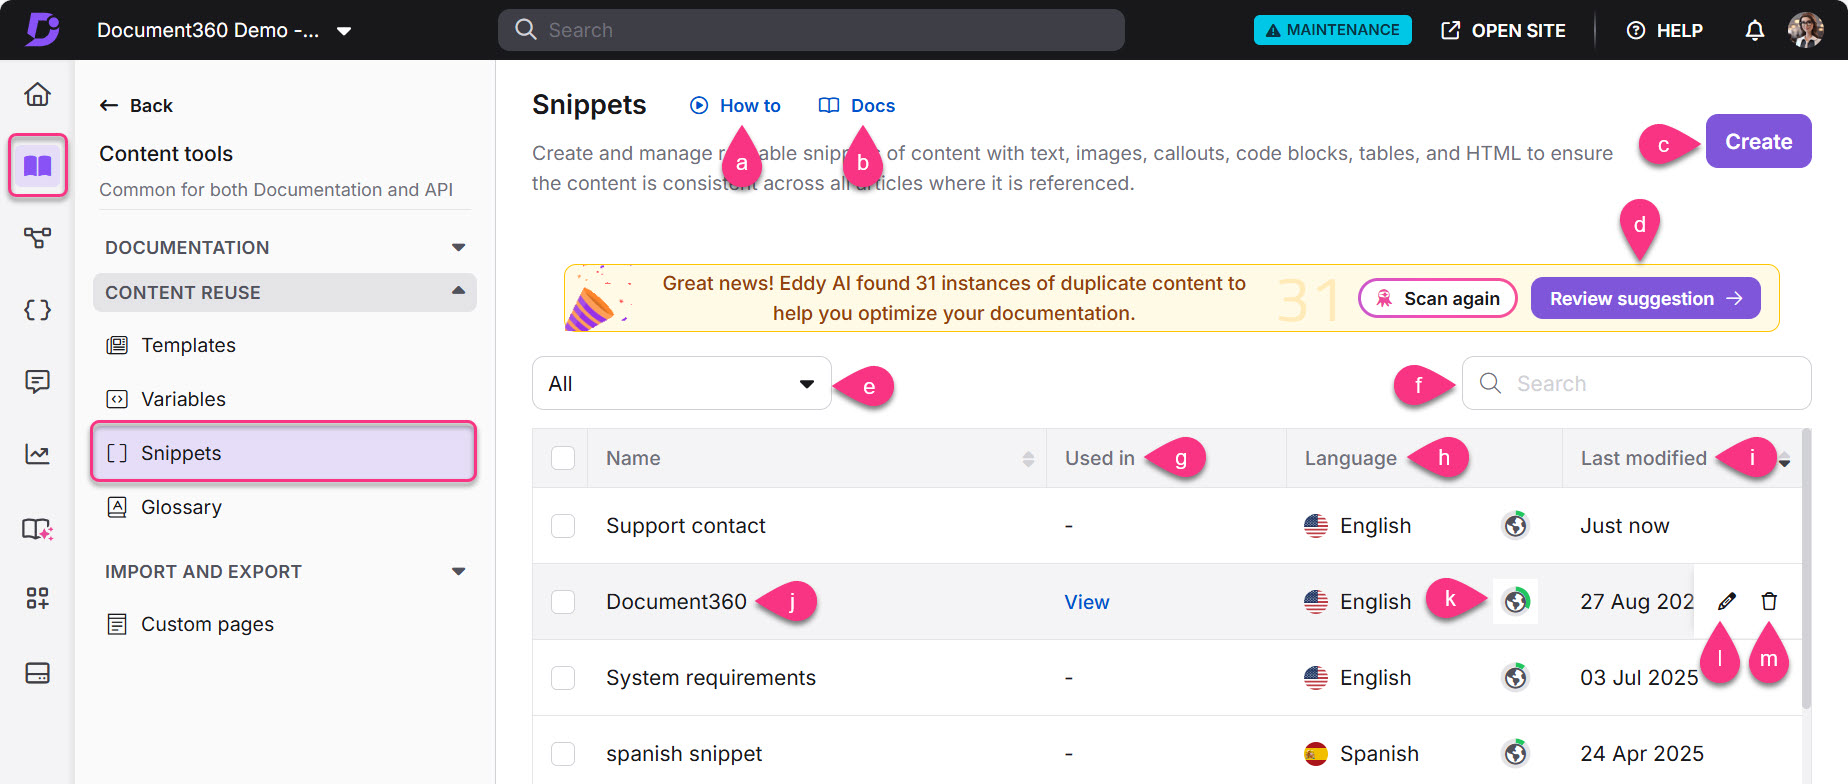Open Templates in the Content tools menu
The image size is (1848, 784).
(188, 345)
